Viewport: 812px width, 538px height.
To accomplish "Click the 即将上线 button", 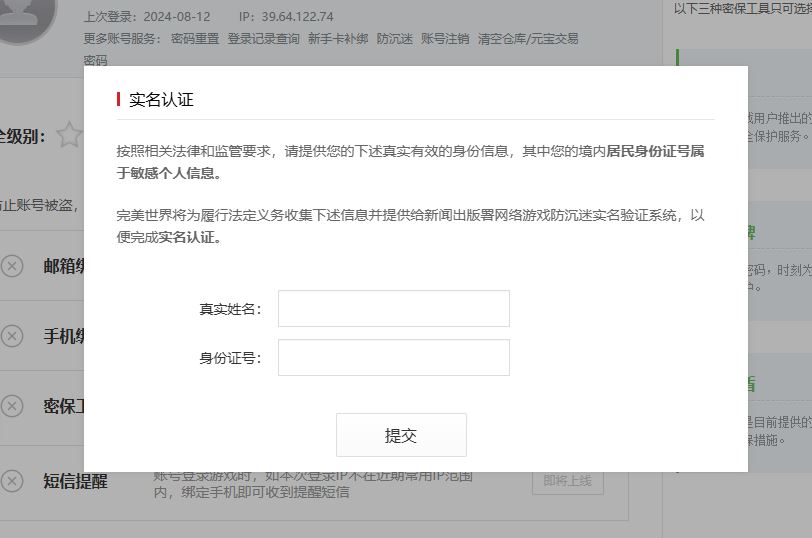I will click(x=567, y=481).
